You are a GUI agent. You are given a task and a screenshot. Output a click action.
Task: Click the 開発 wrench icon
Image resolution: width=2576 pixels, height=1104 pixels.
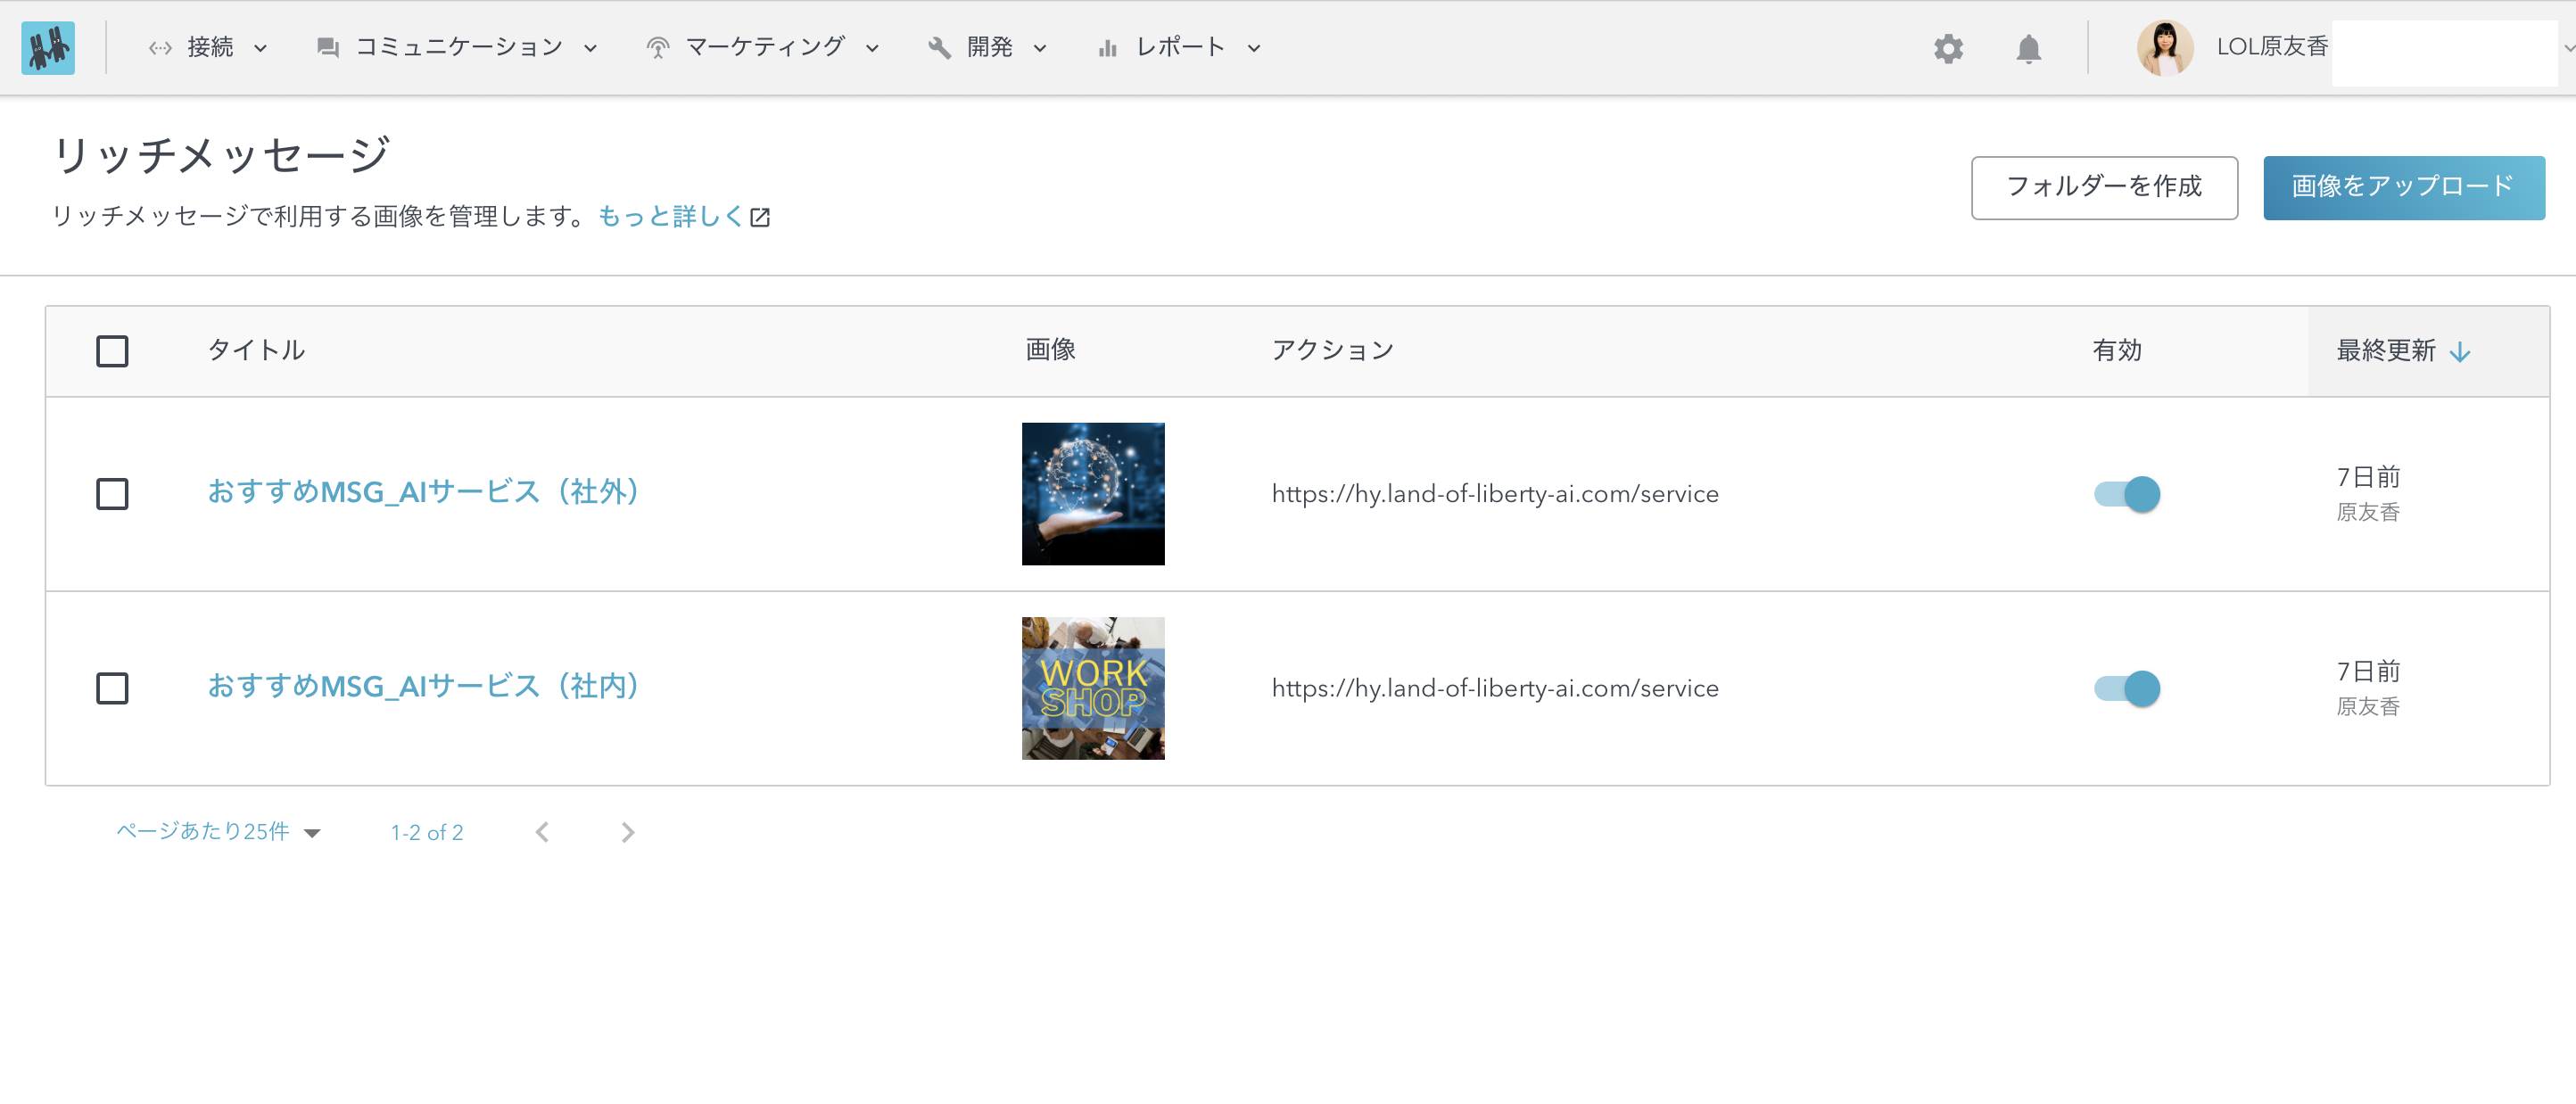938,46
